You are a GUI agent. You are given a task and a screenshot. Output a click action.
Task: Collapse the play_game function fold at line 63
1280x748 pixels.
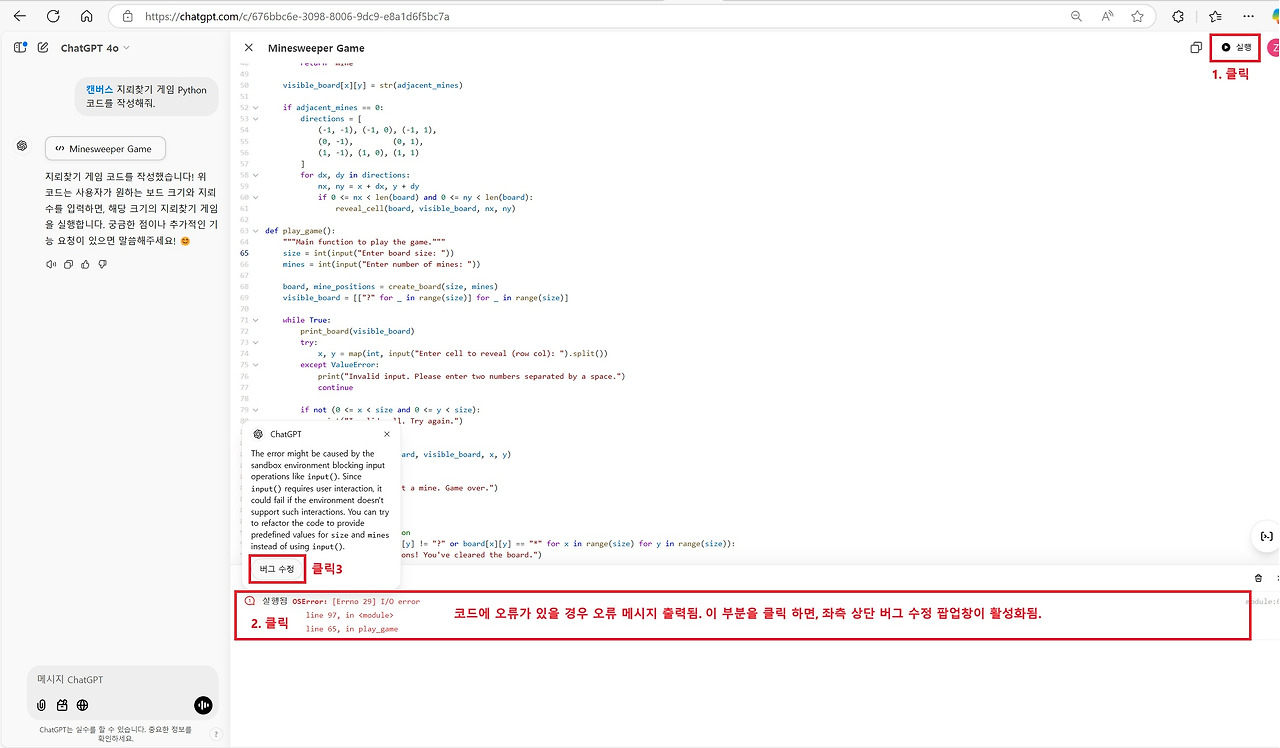tap(255, 231)
